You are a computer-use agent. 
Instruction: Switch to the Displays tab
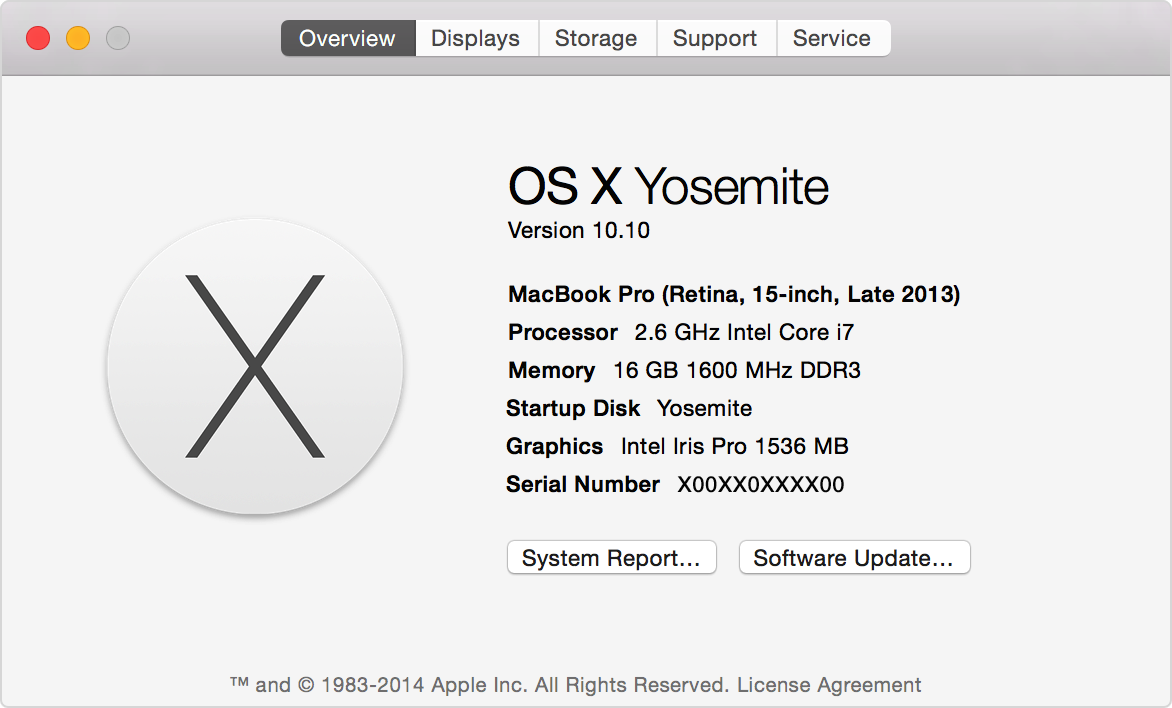[475, 39]
